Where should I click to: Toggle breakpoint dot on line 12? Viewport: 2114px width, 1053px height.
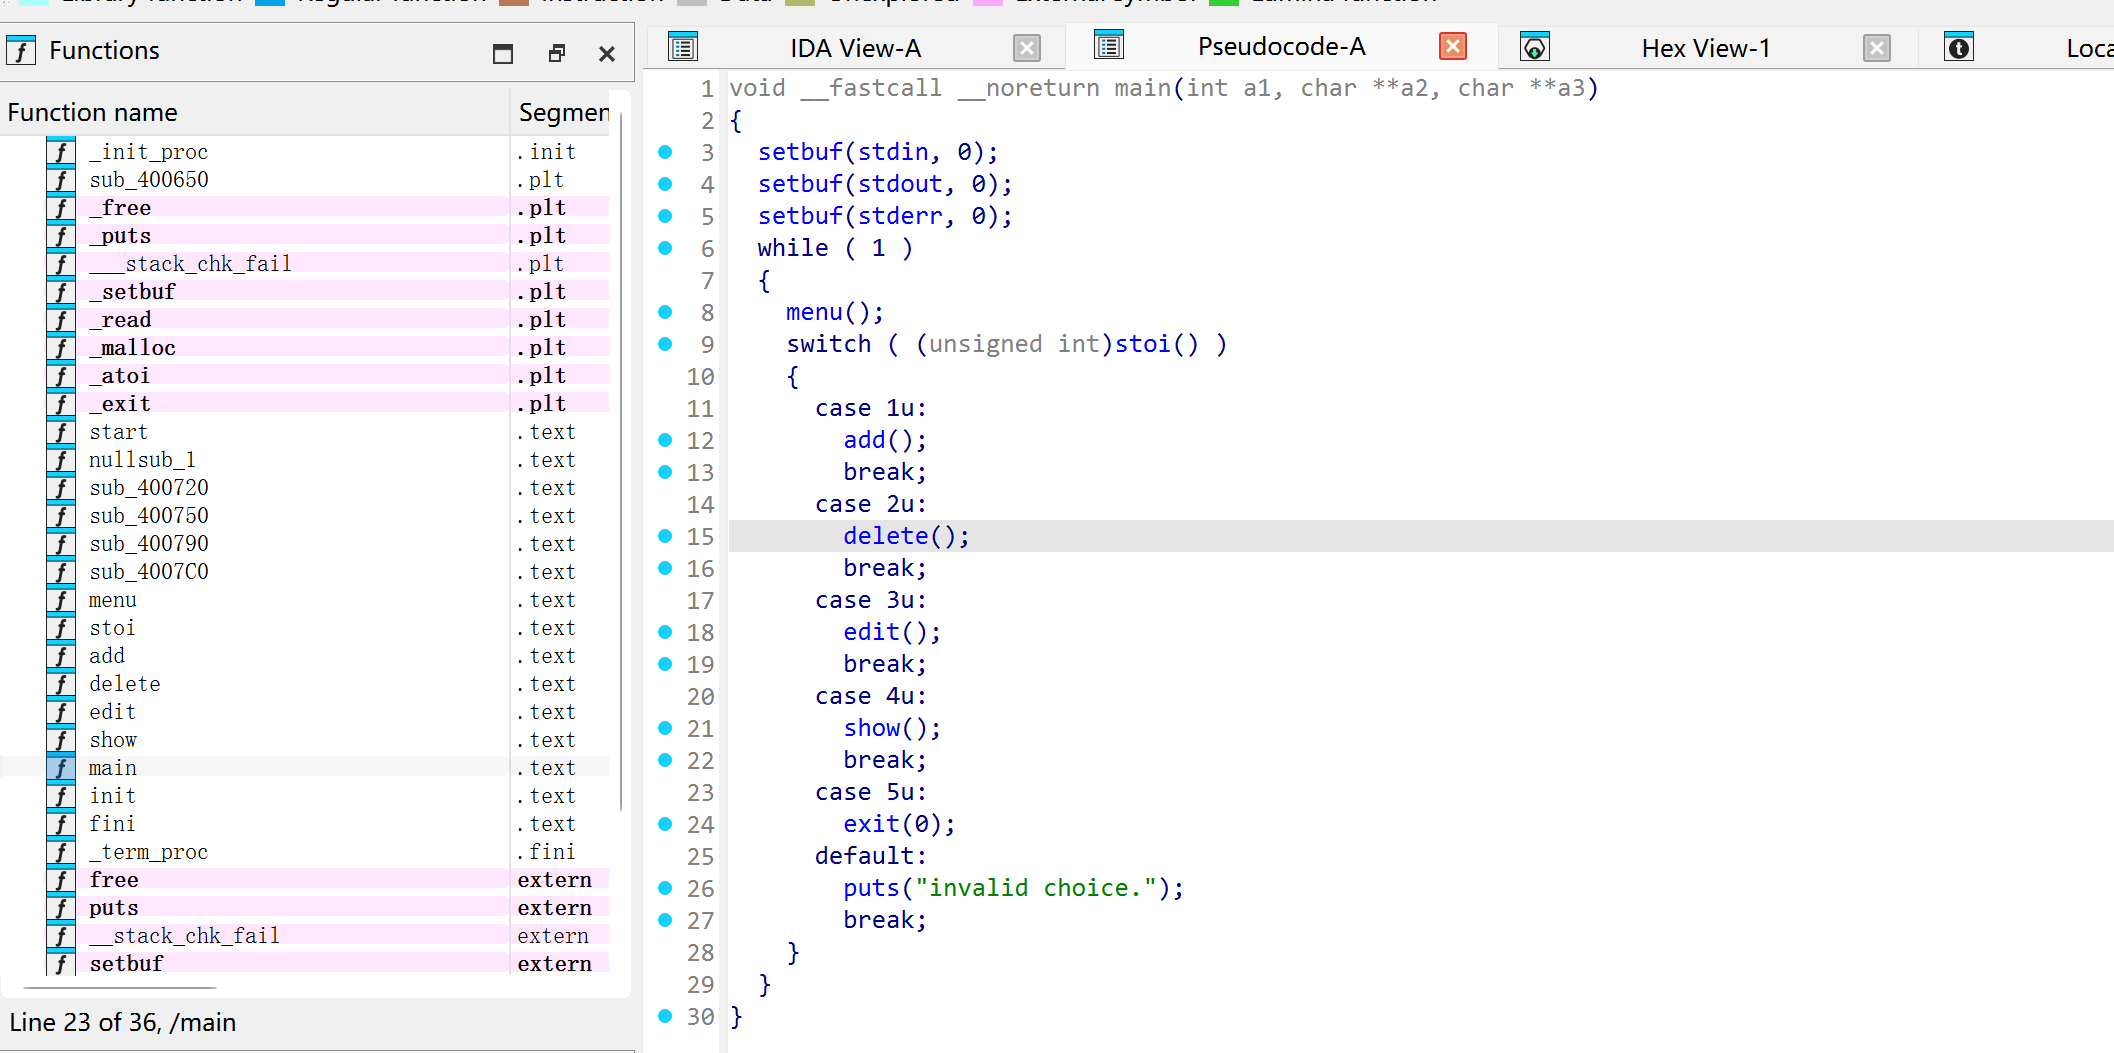click(x=665, y=440)
